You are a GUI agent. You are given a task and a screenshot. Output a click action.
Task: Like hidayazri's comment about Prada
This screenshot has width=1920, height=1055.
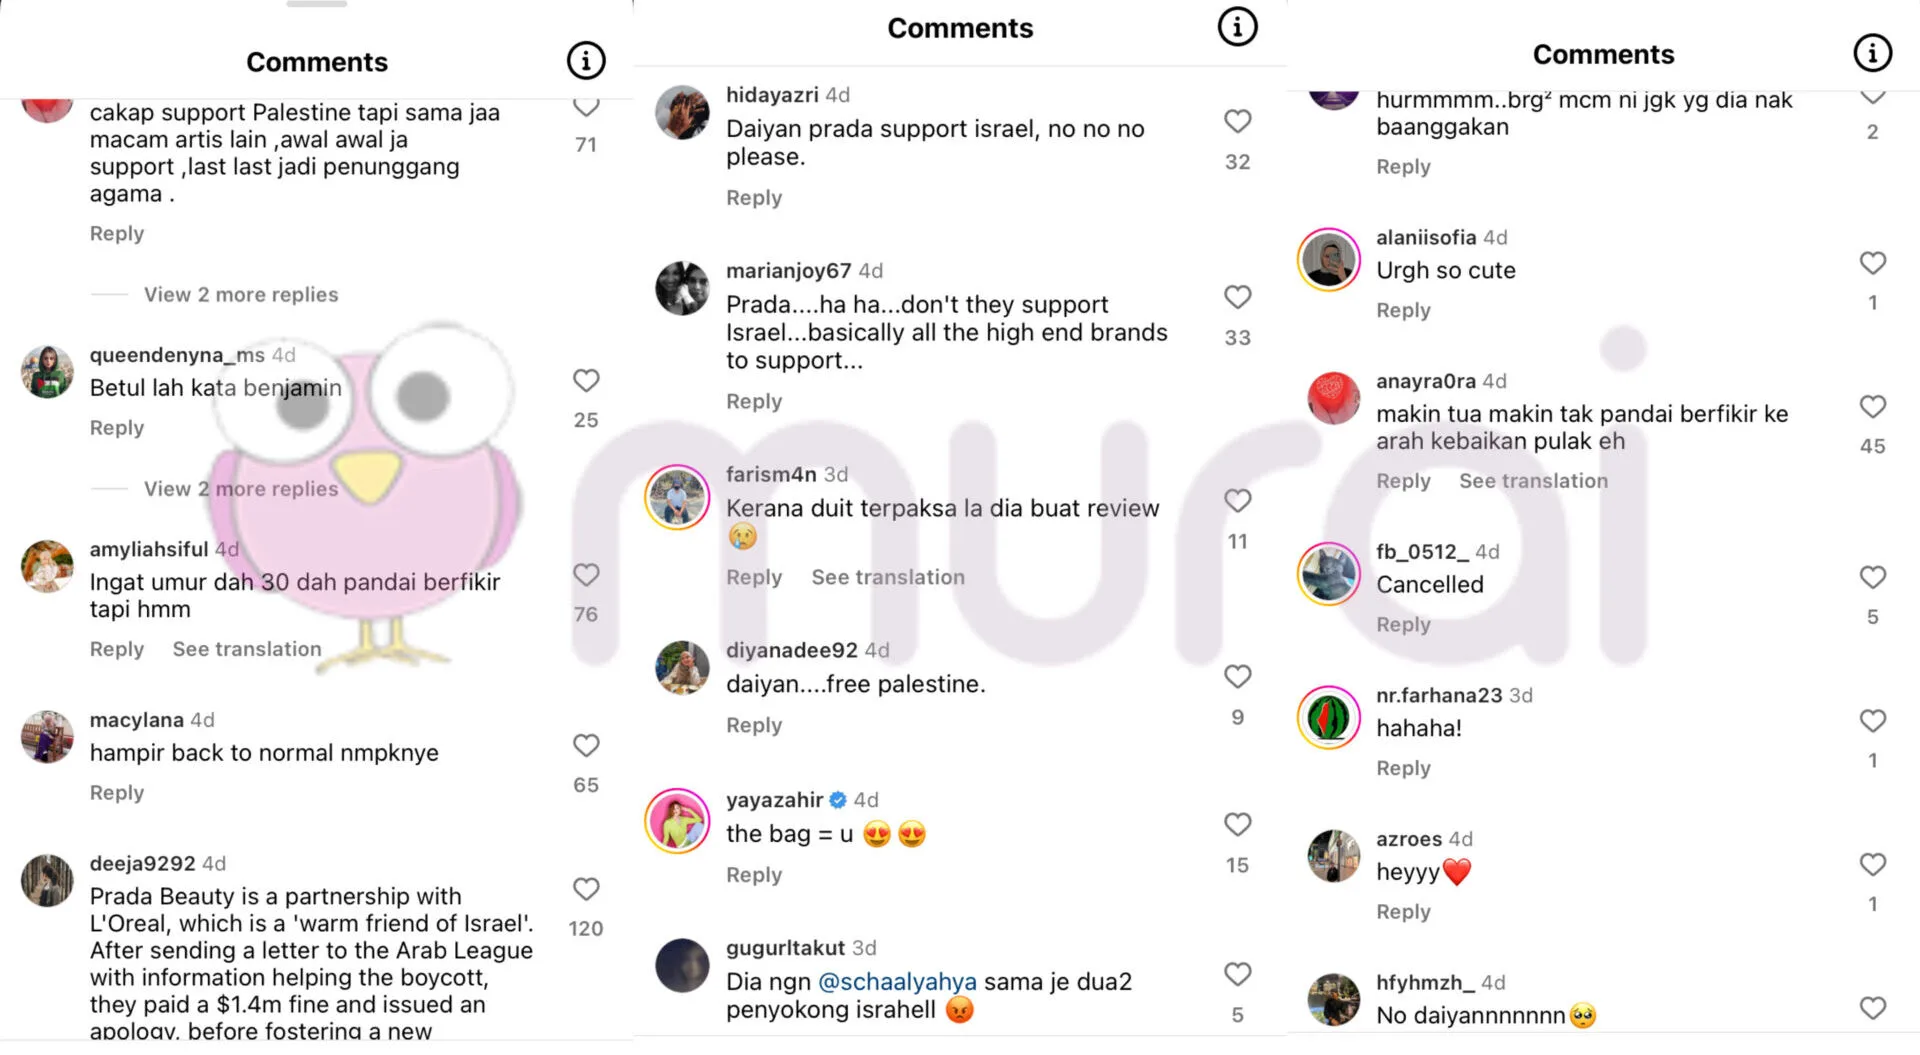pos(1237,122)
